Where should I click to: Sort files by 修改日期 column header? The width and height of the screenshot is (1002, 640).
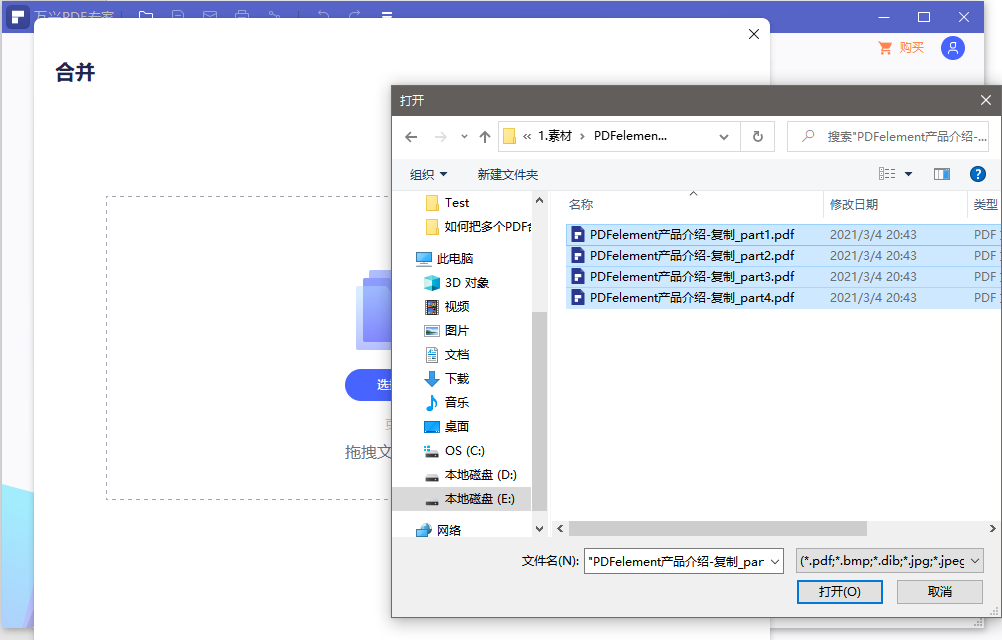(x=854, y=204)
